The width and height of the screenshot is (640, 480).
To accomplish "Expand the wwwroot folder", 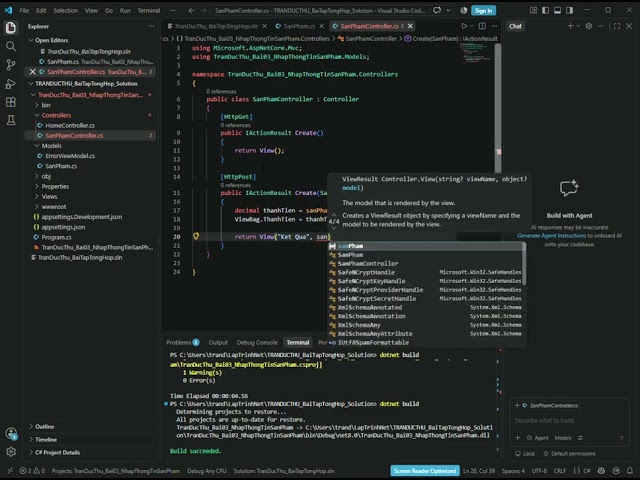I will point(53,207).
